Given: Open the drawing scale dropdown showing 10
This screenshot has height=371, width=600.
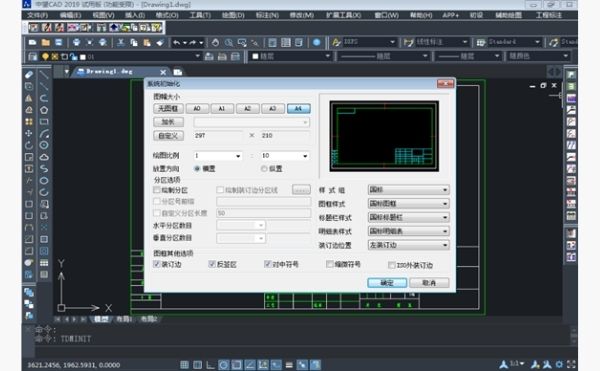Looking at the screenshot, I should click(285, 156).
